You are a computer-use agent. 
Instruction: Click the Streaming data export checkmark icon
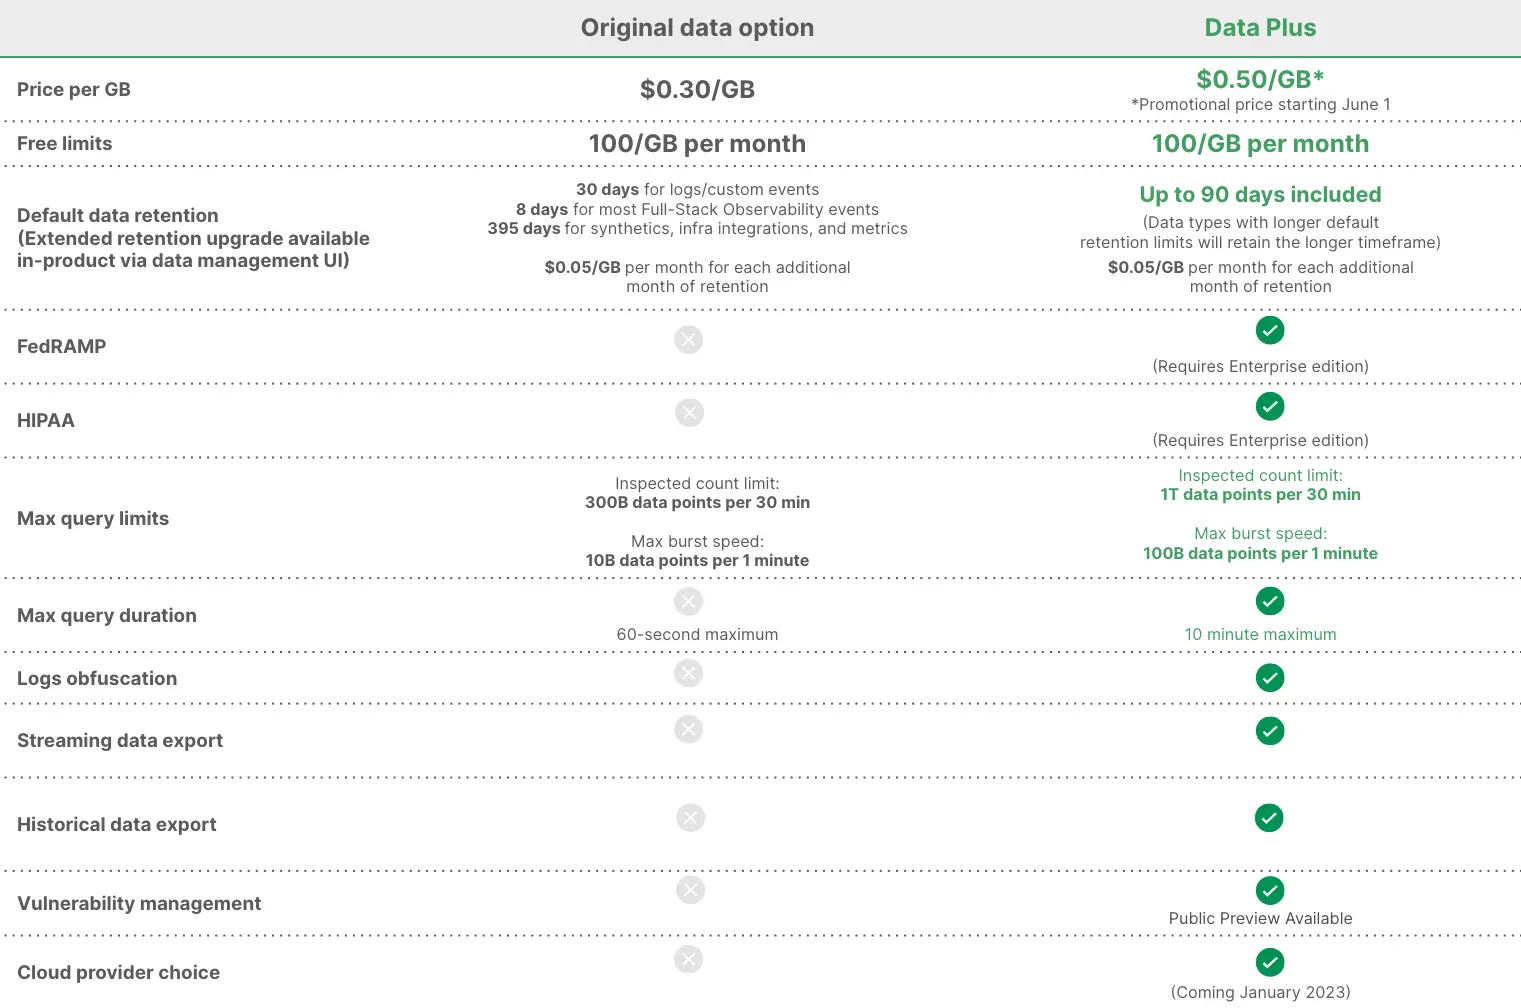tap(1269, 731)
